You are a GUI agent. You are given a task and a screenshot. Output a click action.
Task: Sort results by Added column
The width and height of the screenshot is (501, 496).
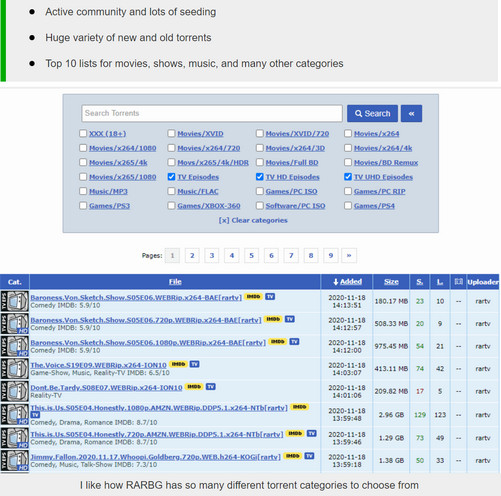(347, 282)
